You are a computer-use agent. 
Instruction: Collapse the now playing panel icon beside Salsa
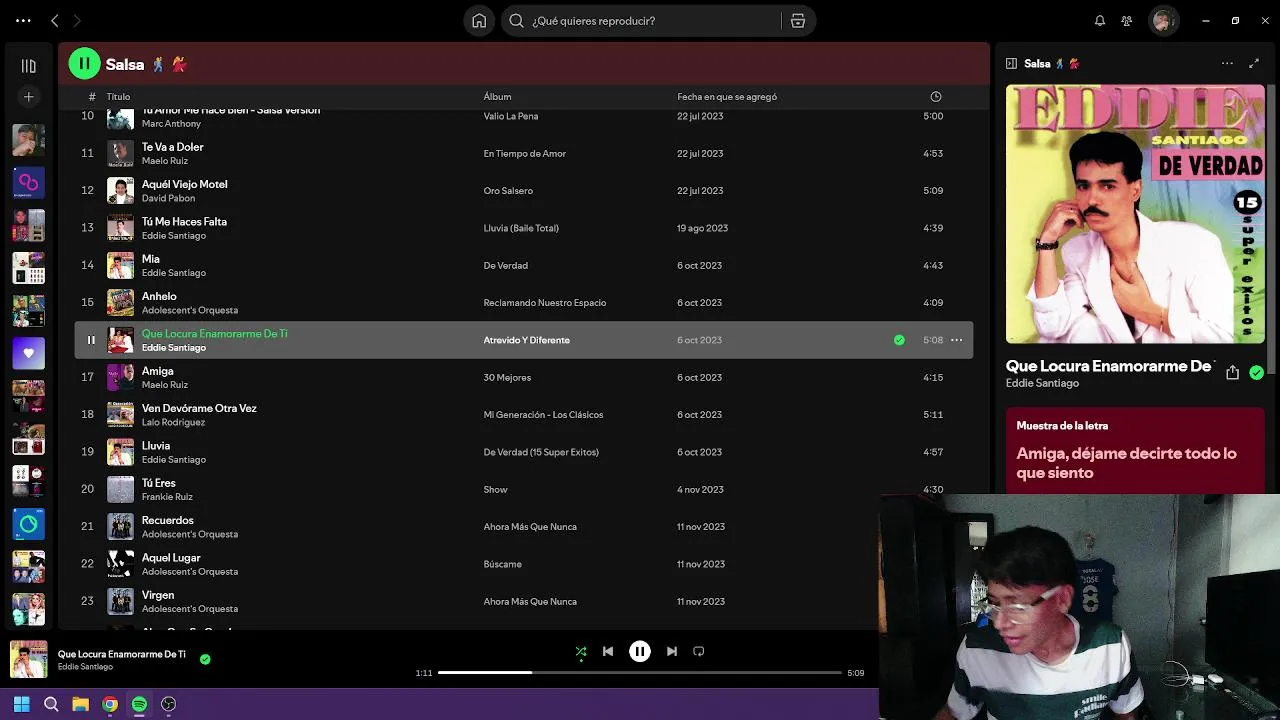coord(1011,63)
